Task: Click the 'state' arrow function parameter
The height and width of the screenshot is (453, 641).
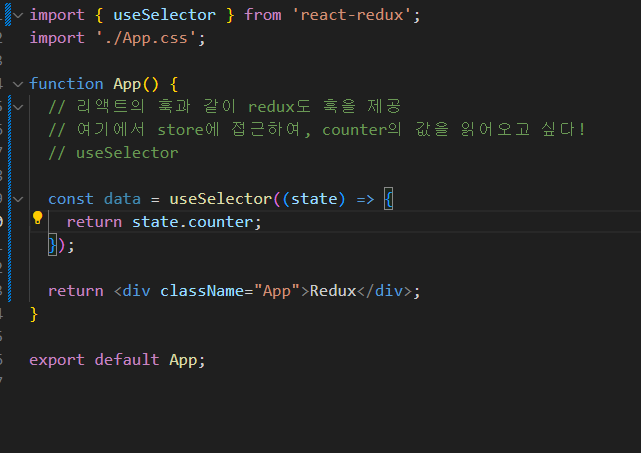Action: tap(314, 199)
